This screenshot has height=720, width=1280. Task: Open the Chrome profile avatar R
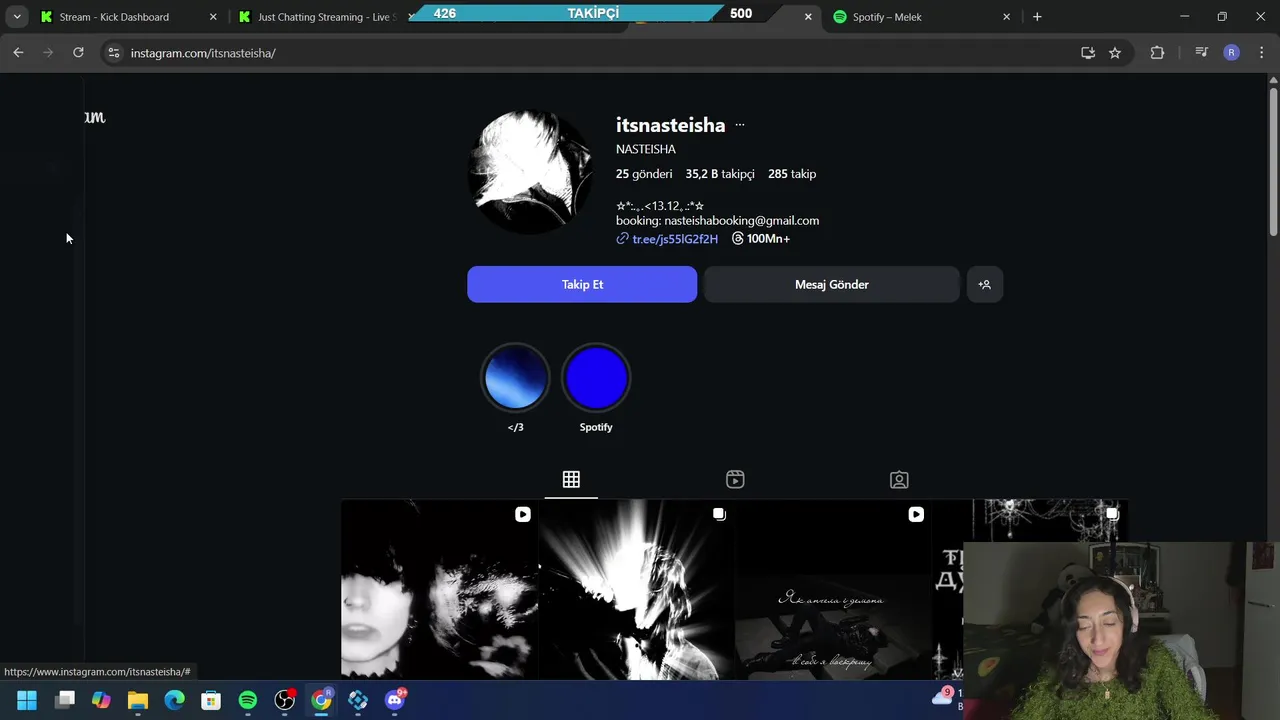point(1231,53)
